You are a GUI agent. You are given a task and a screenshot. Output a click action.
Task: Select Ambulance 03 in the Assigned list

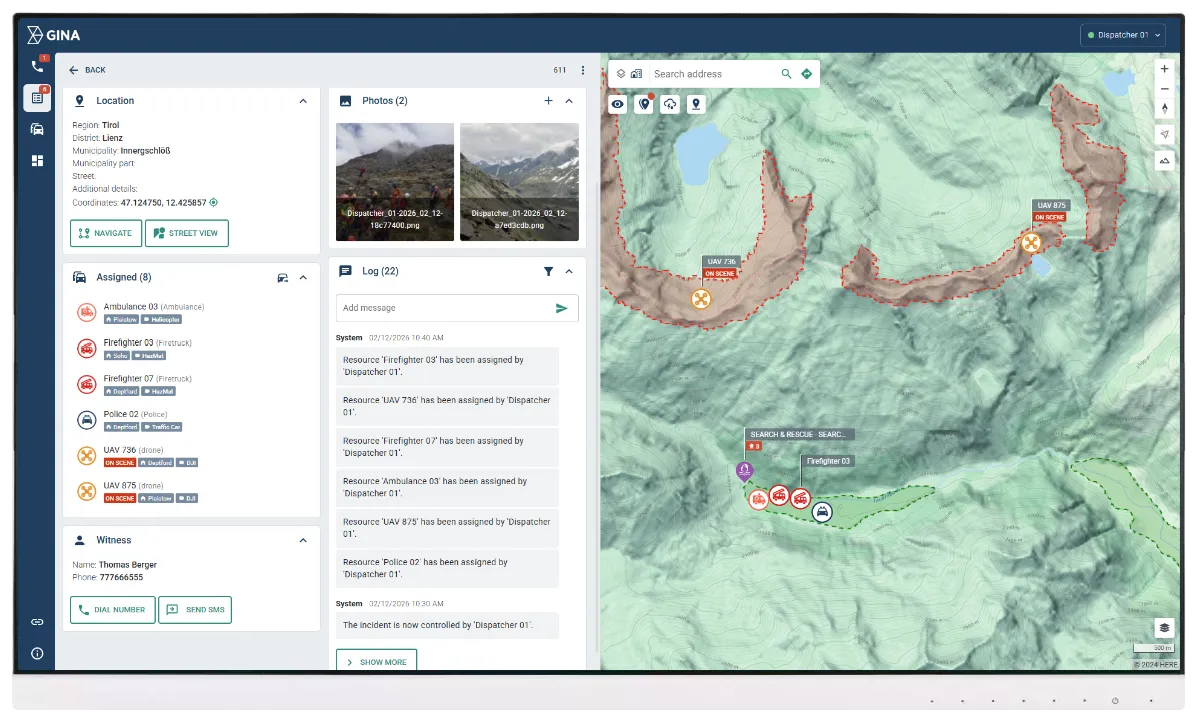point(130,307)
